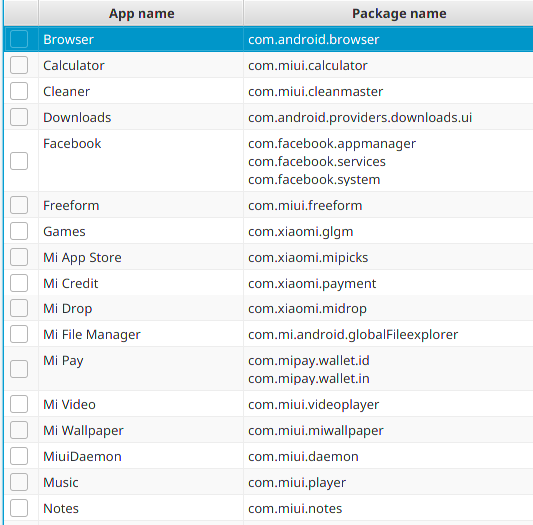Select com.miui.daemon package name

[x=303, y=456]
